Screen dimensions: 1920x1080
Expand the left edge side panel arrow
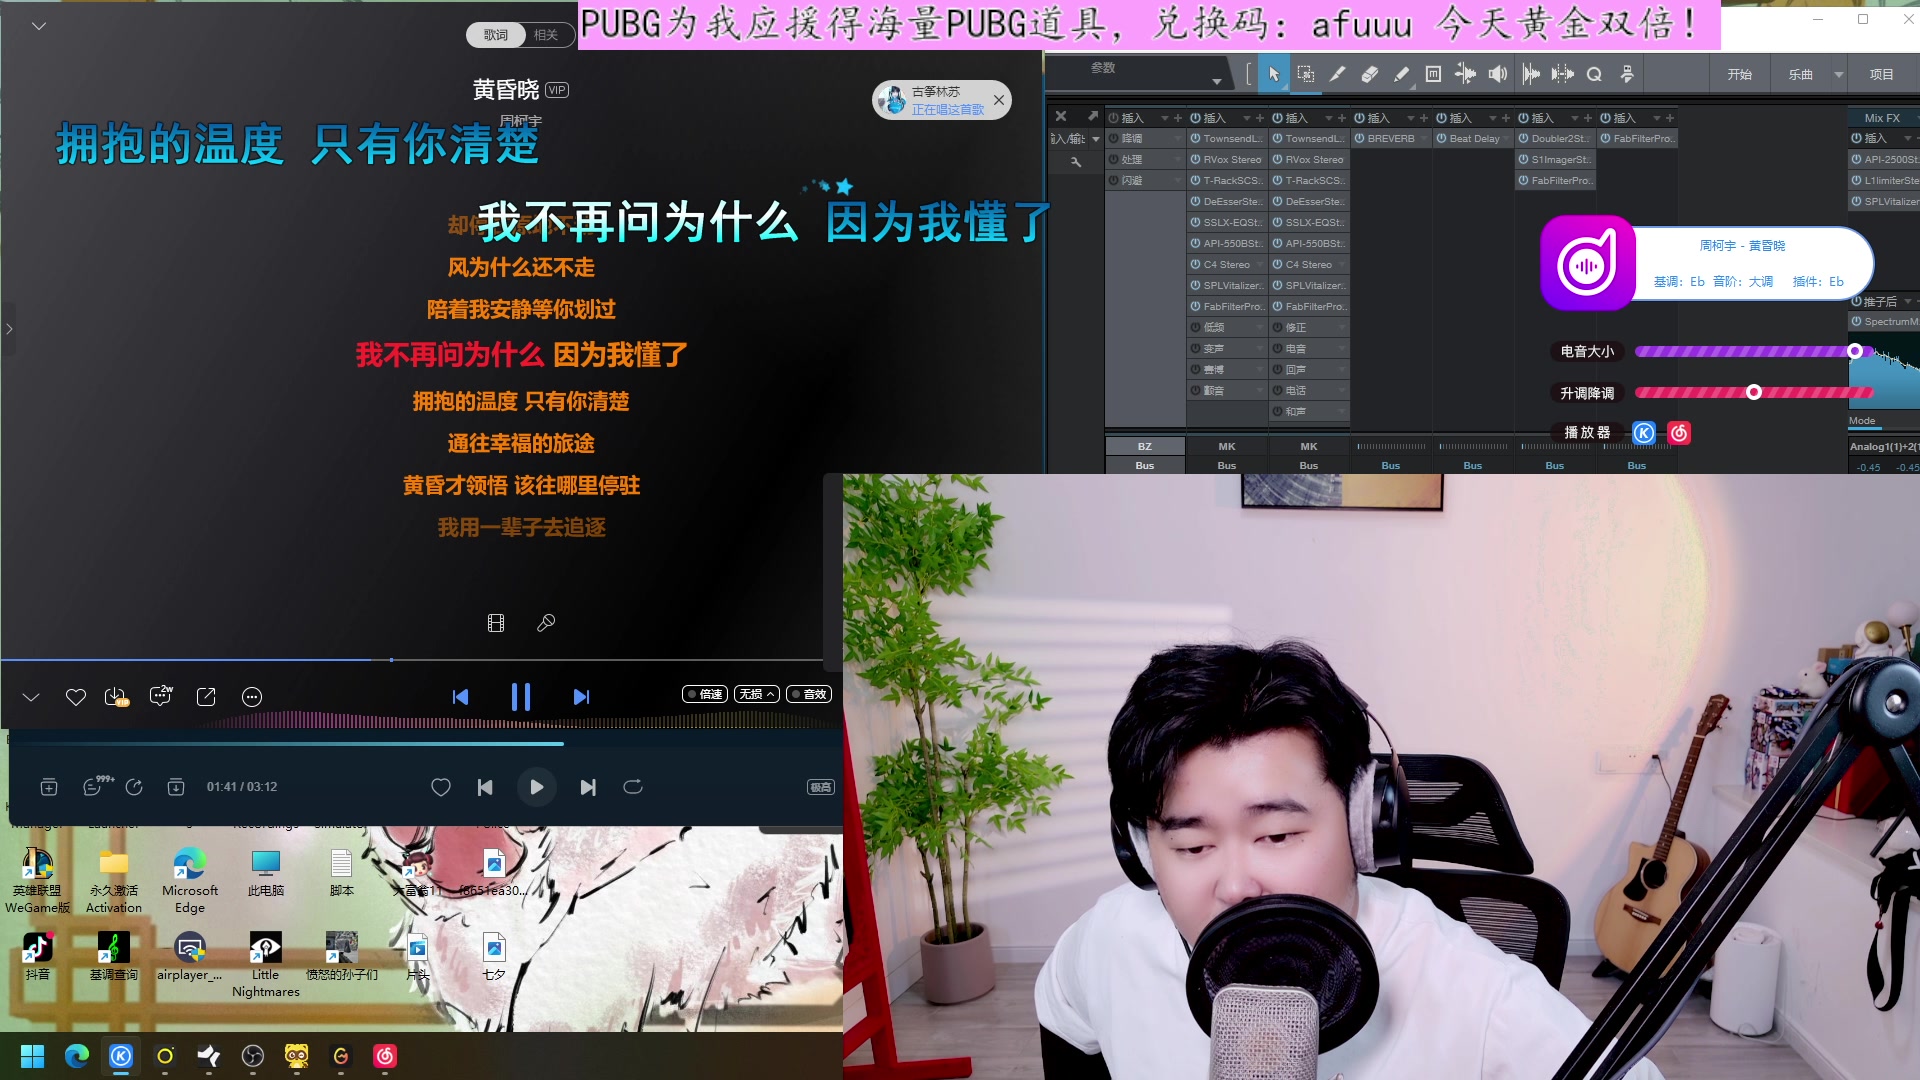(9, 328)
